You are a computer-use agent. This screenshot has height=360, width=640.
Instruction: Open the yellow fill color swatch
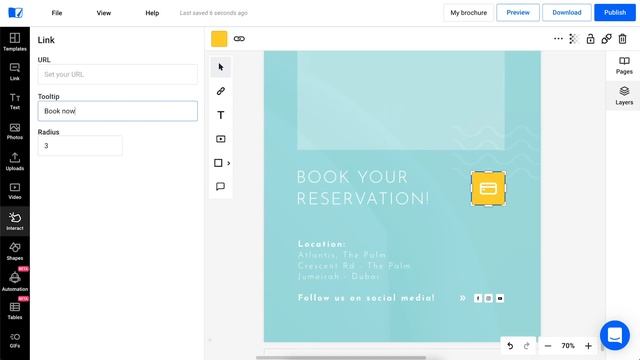(x=219, y=39)
